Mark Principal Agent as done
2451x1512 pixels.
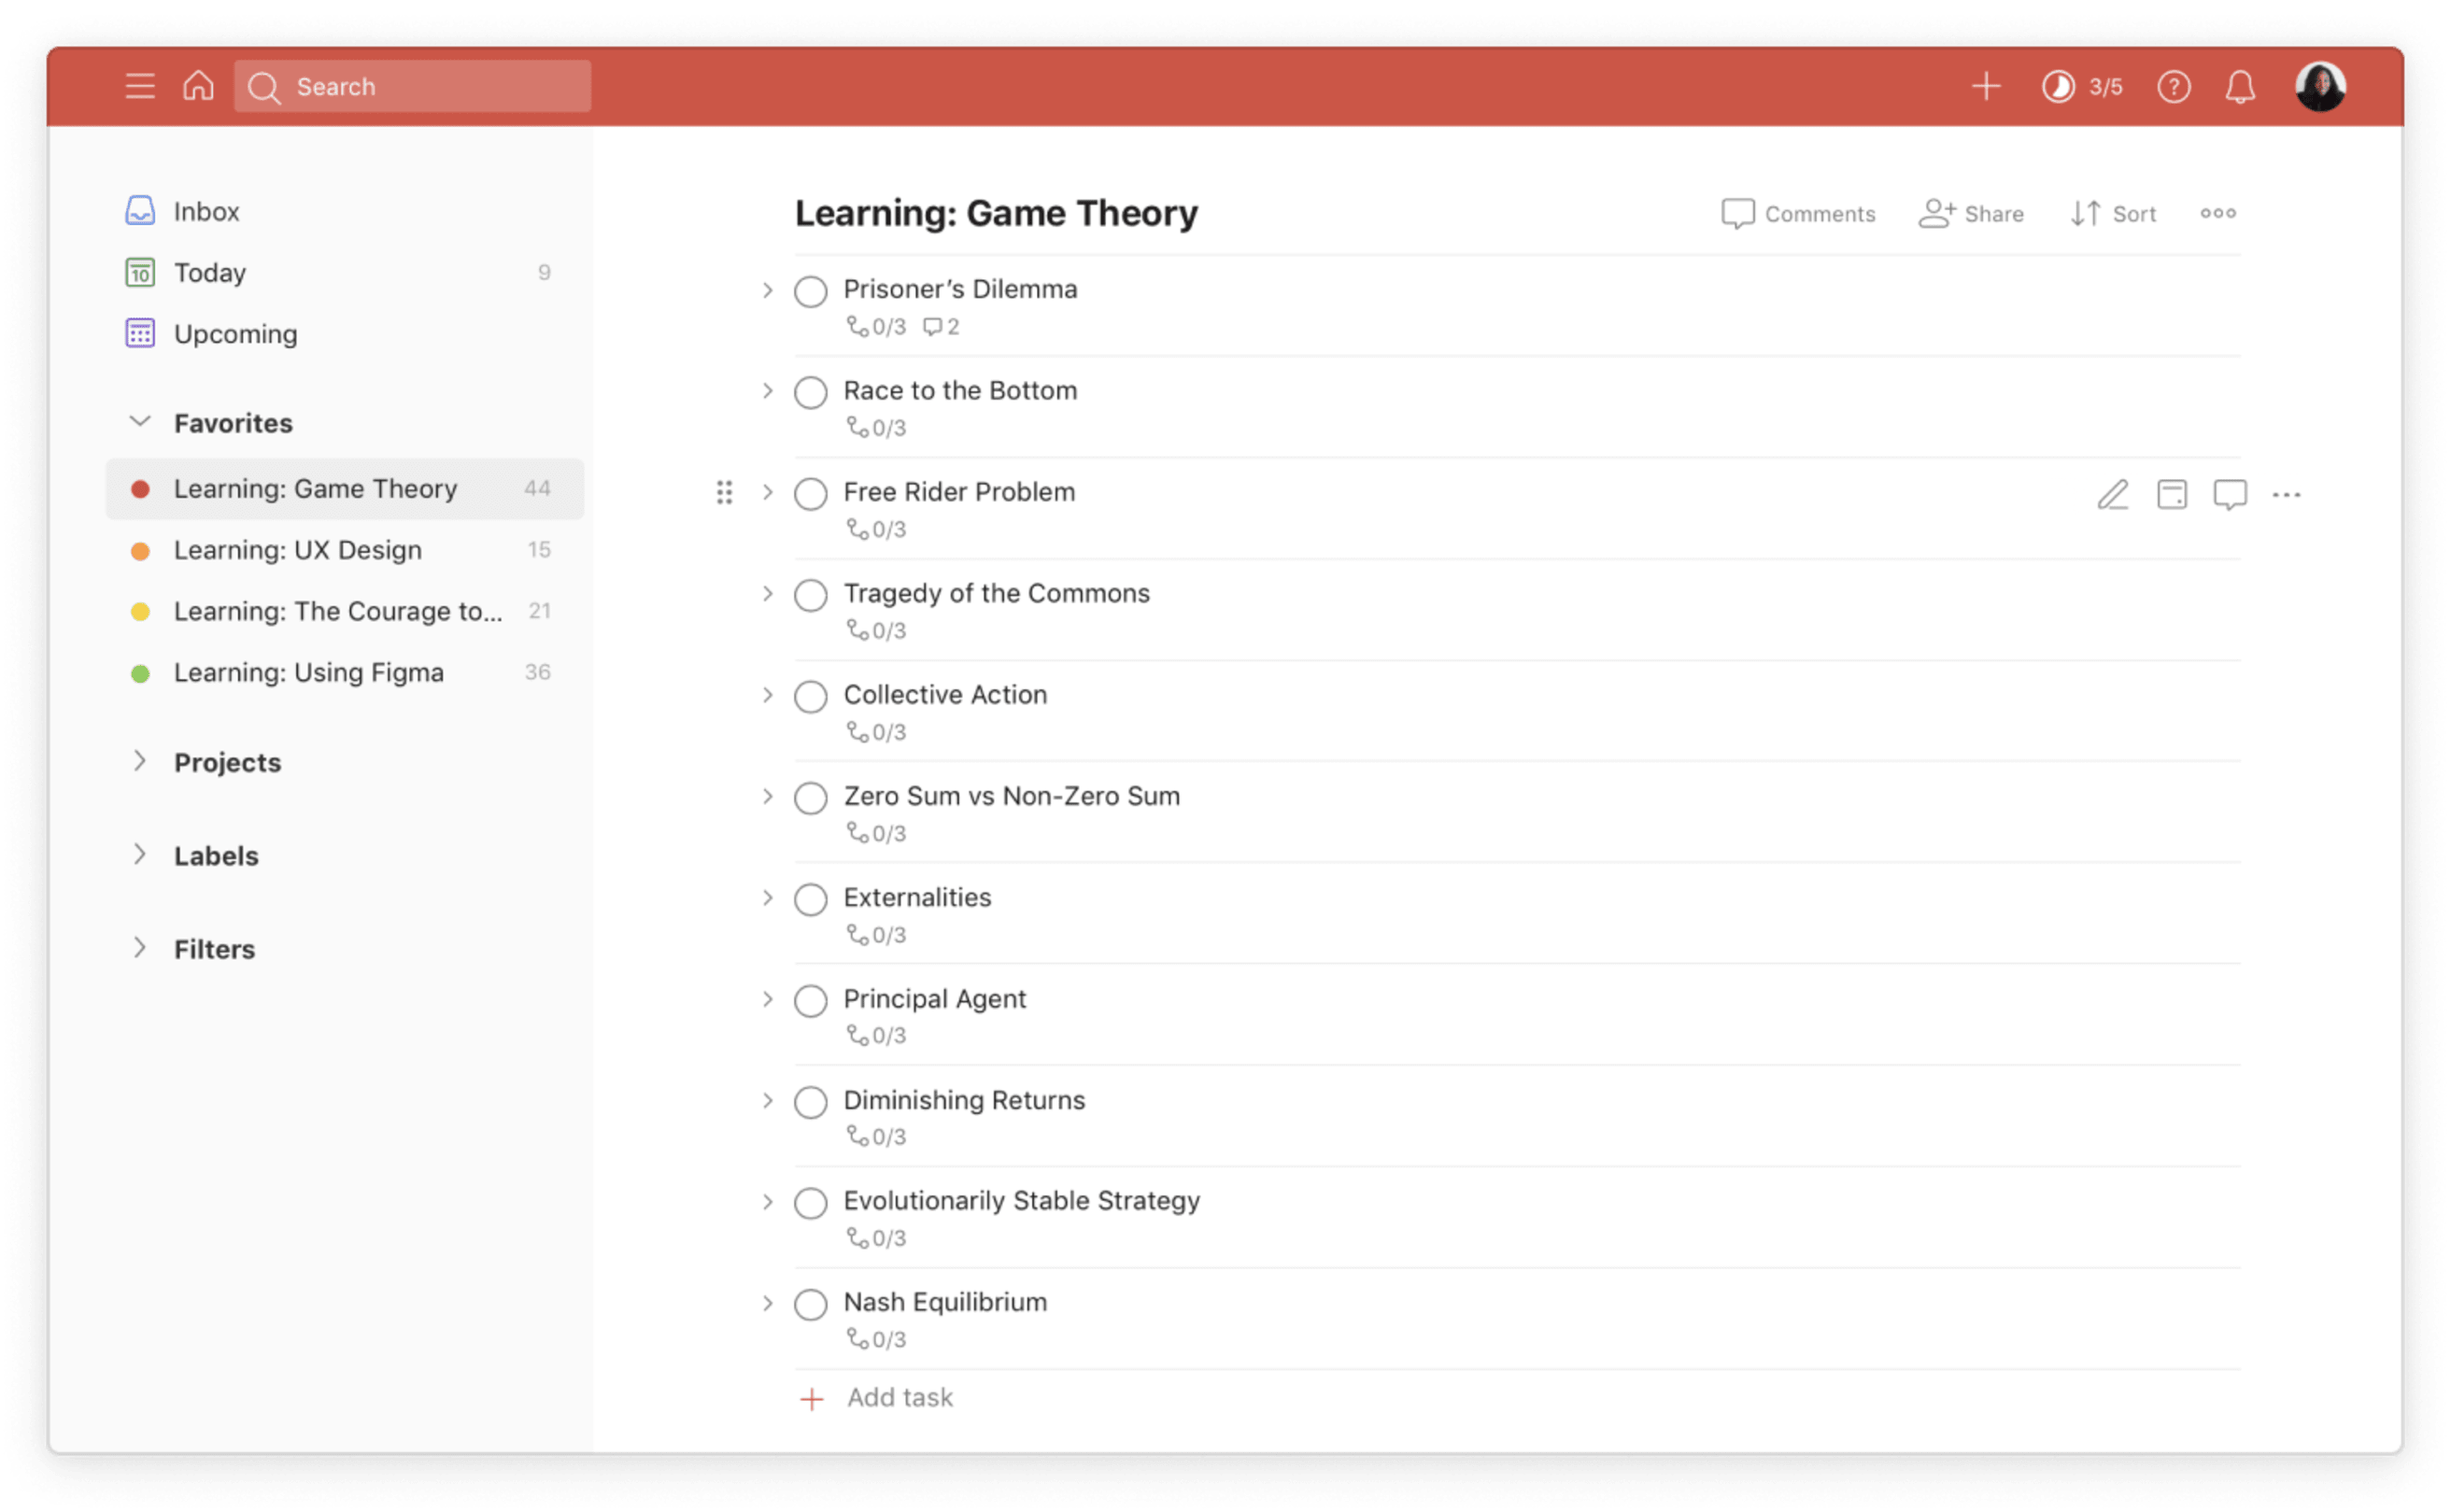pos(810,1001)
